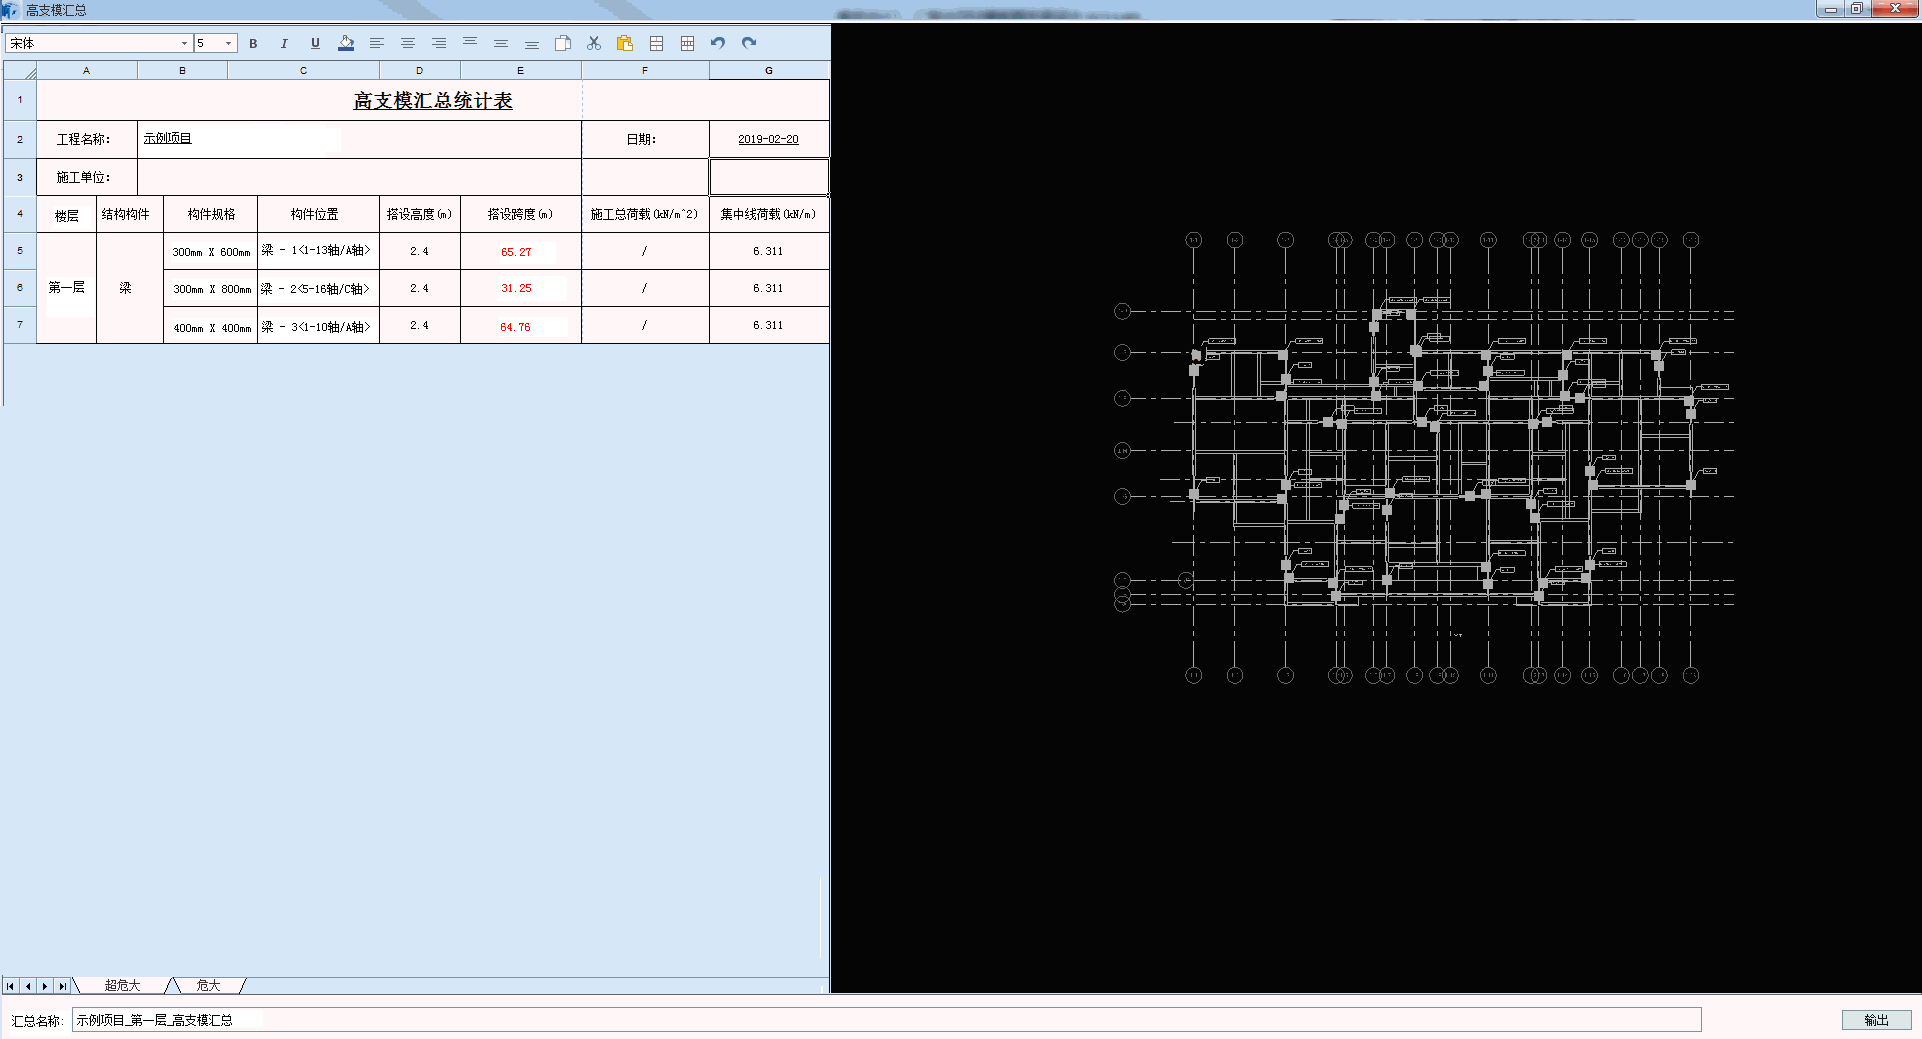Align text to vertical middle
The image size is (1922, 1039).
(501, 43)
